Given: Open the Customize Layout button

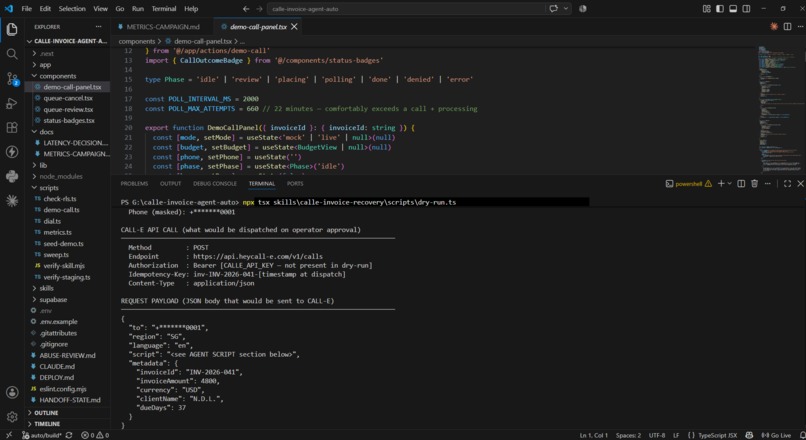Looking at the screenshot, I should click(x=706, y=9).
